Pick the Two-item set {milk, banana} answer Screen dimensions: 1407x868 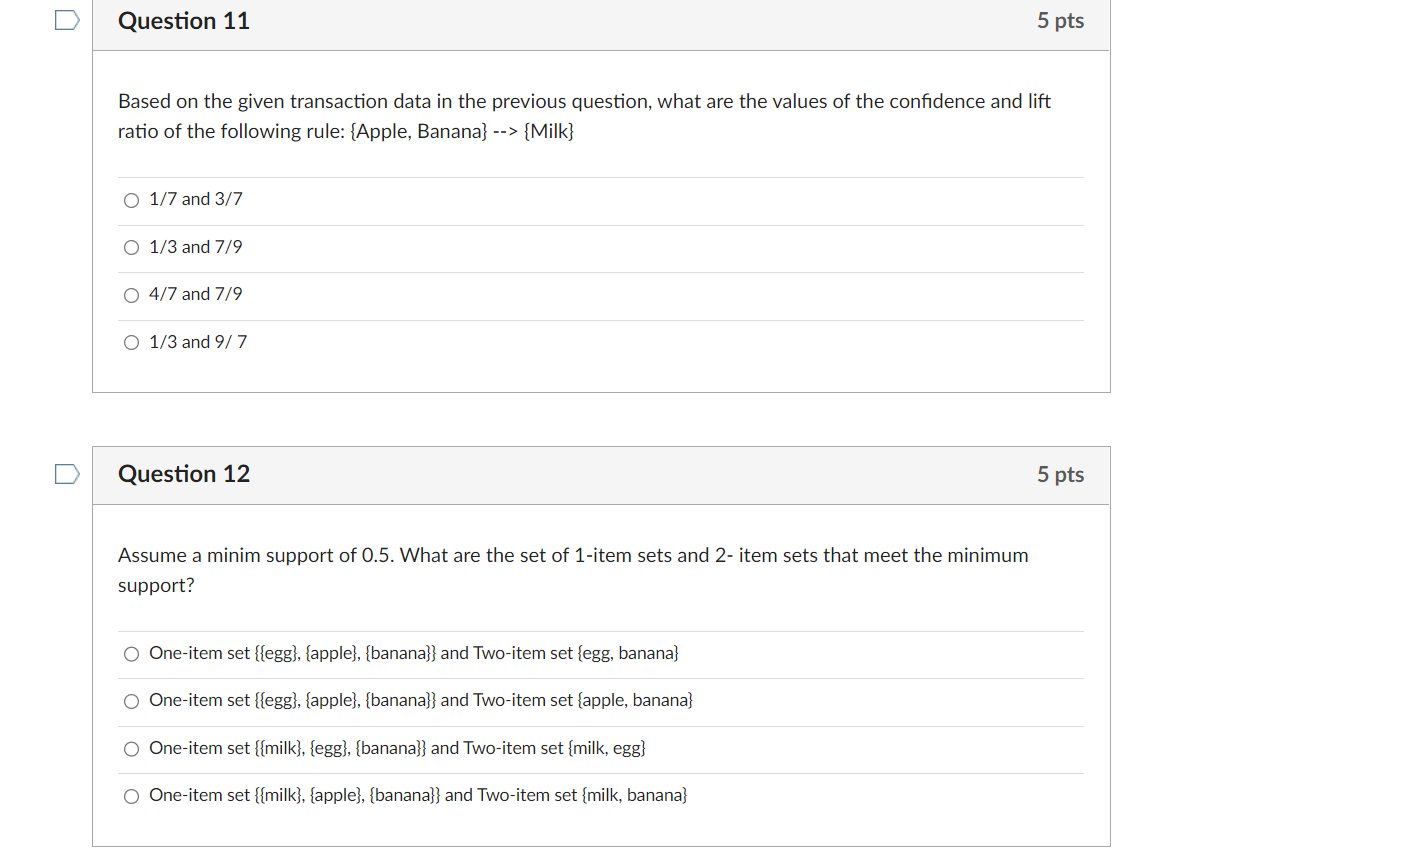(x=131, y=796)
